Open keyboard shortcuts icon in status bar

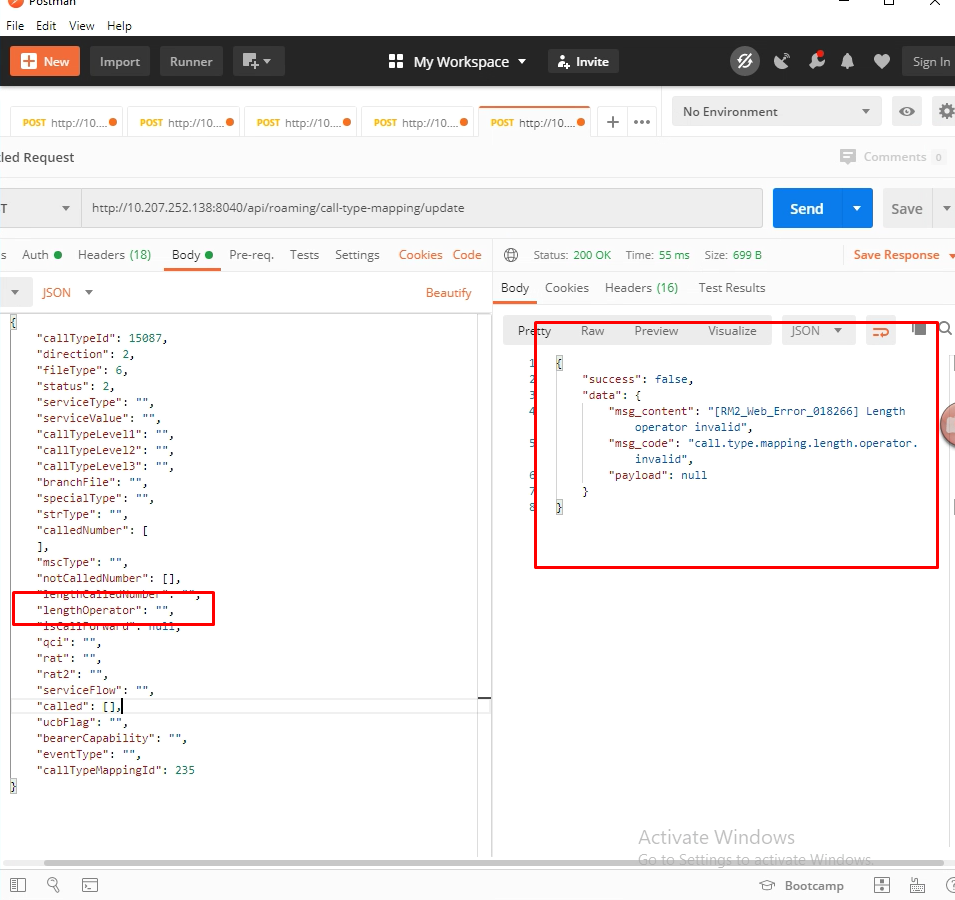(x=917, y=885)
